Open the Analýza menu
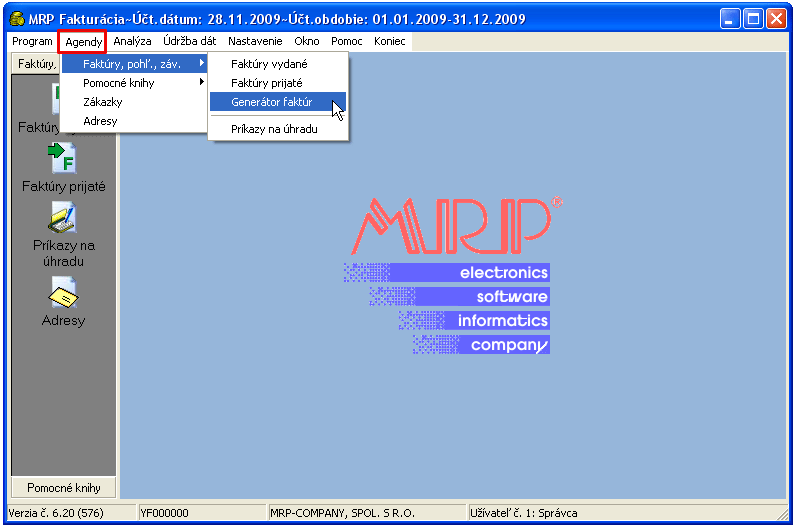This screenshot has width=796, height=527. tap(132, 41)
